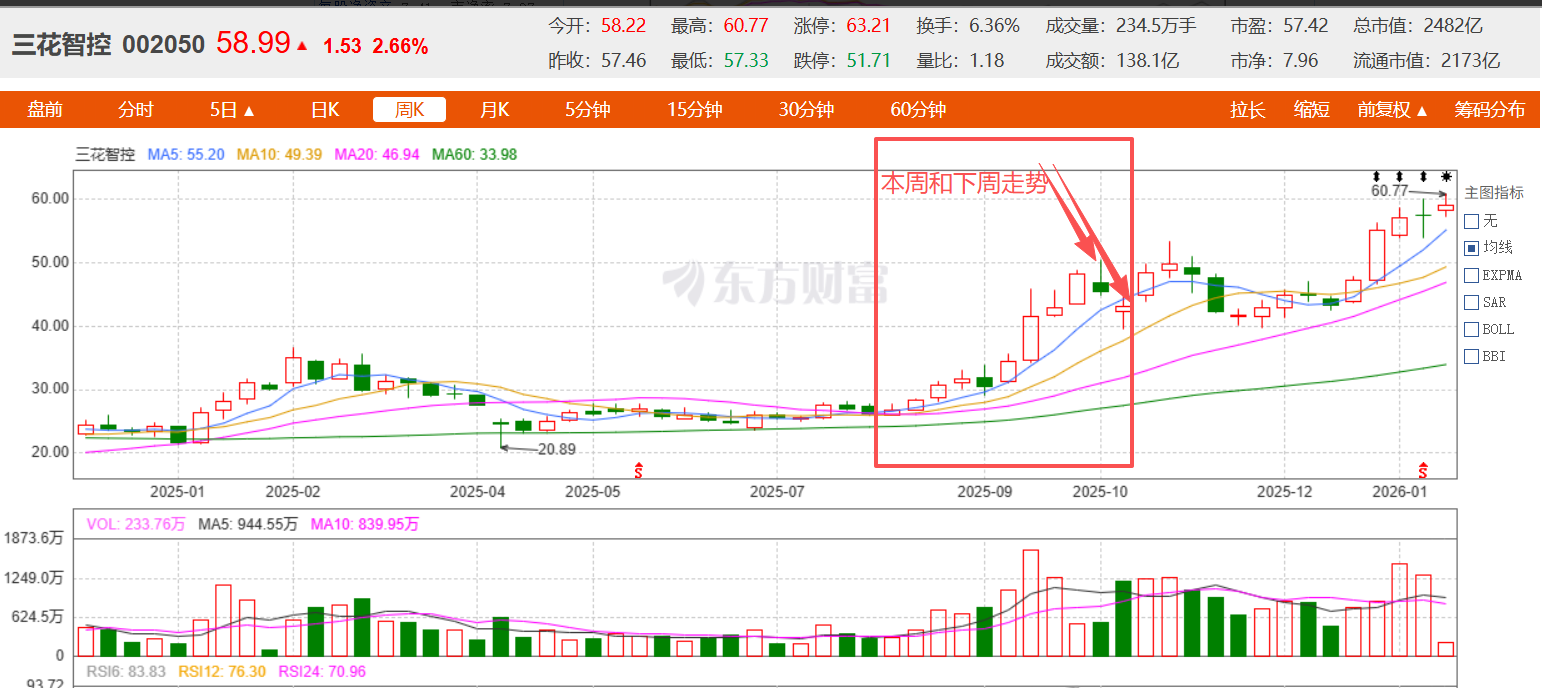Click 拉长 to stretch the chart

click(x=1248, y=110)
